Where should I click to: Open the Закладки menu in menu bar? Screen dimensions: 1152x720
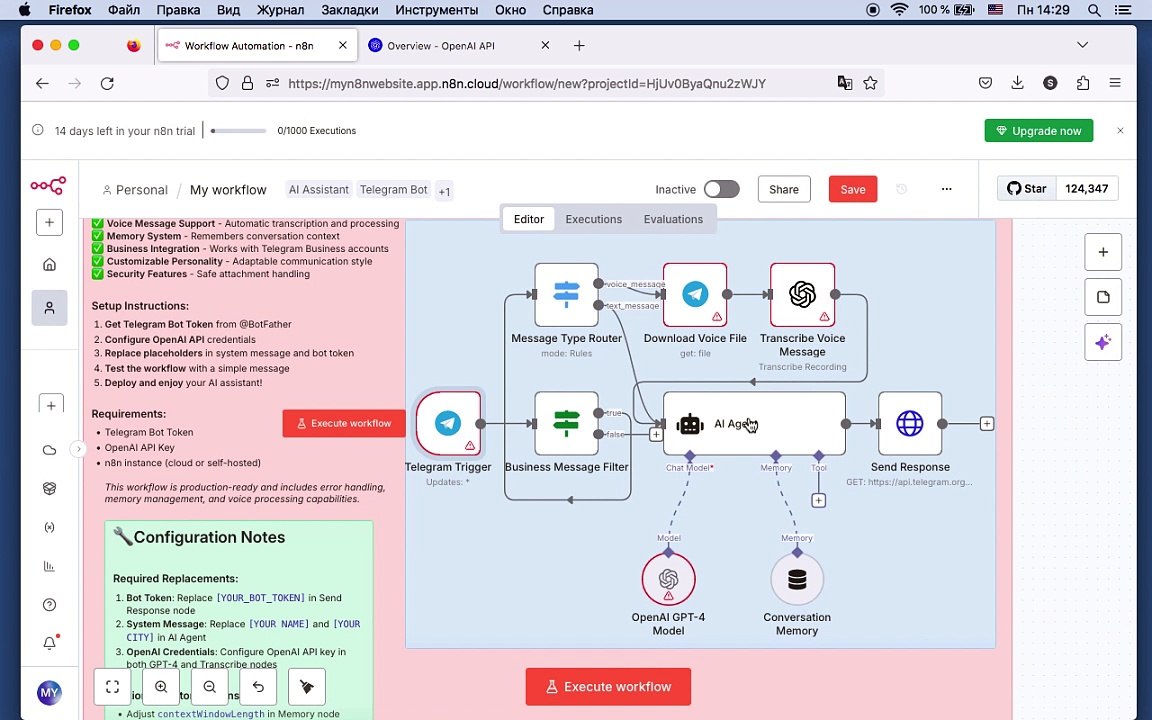[350, 10]
